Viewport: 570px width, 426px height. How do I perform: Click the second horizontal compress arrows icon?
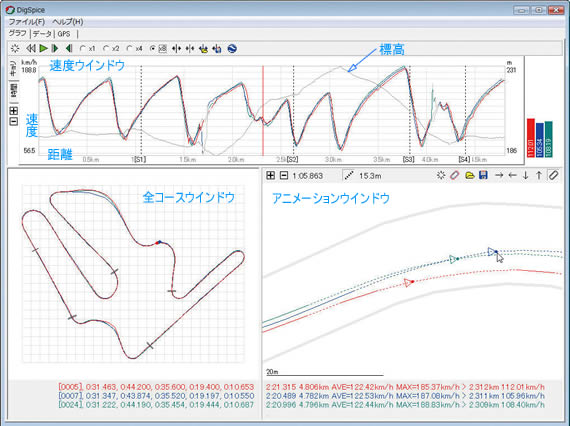(x=190, y=48)
